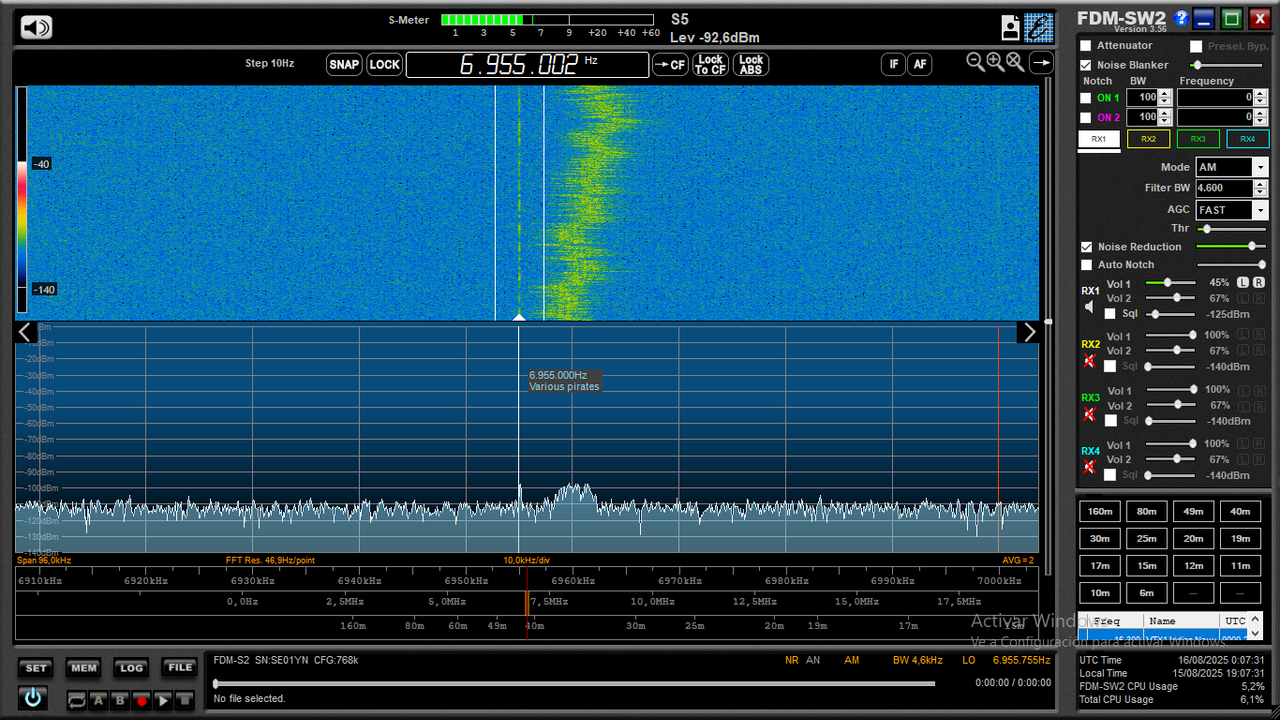Switch to the RX2 receiver tab
Viewport: 1280px width, 720px height.
click(x=1148, y=139)
